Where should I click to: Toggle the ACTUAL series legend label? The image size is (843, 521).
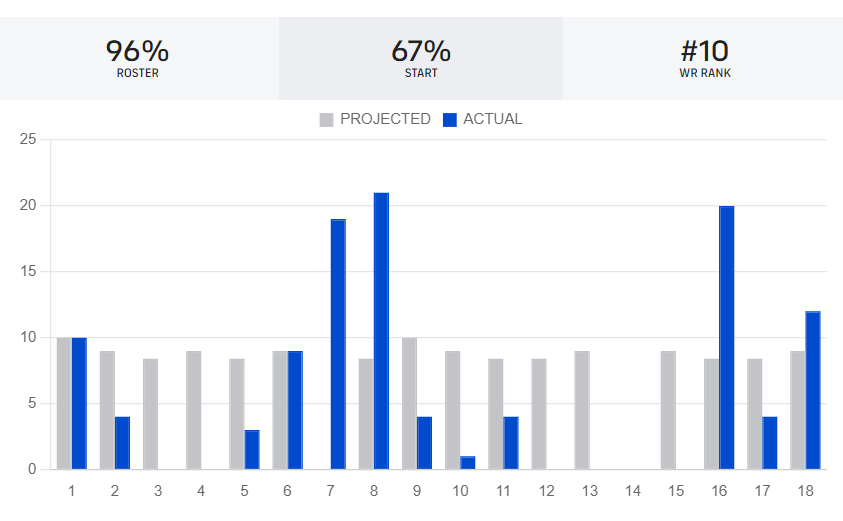click(493, 119)
